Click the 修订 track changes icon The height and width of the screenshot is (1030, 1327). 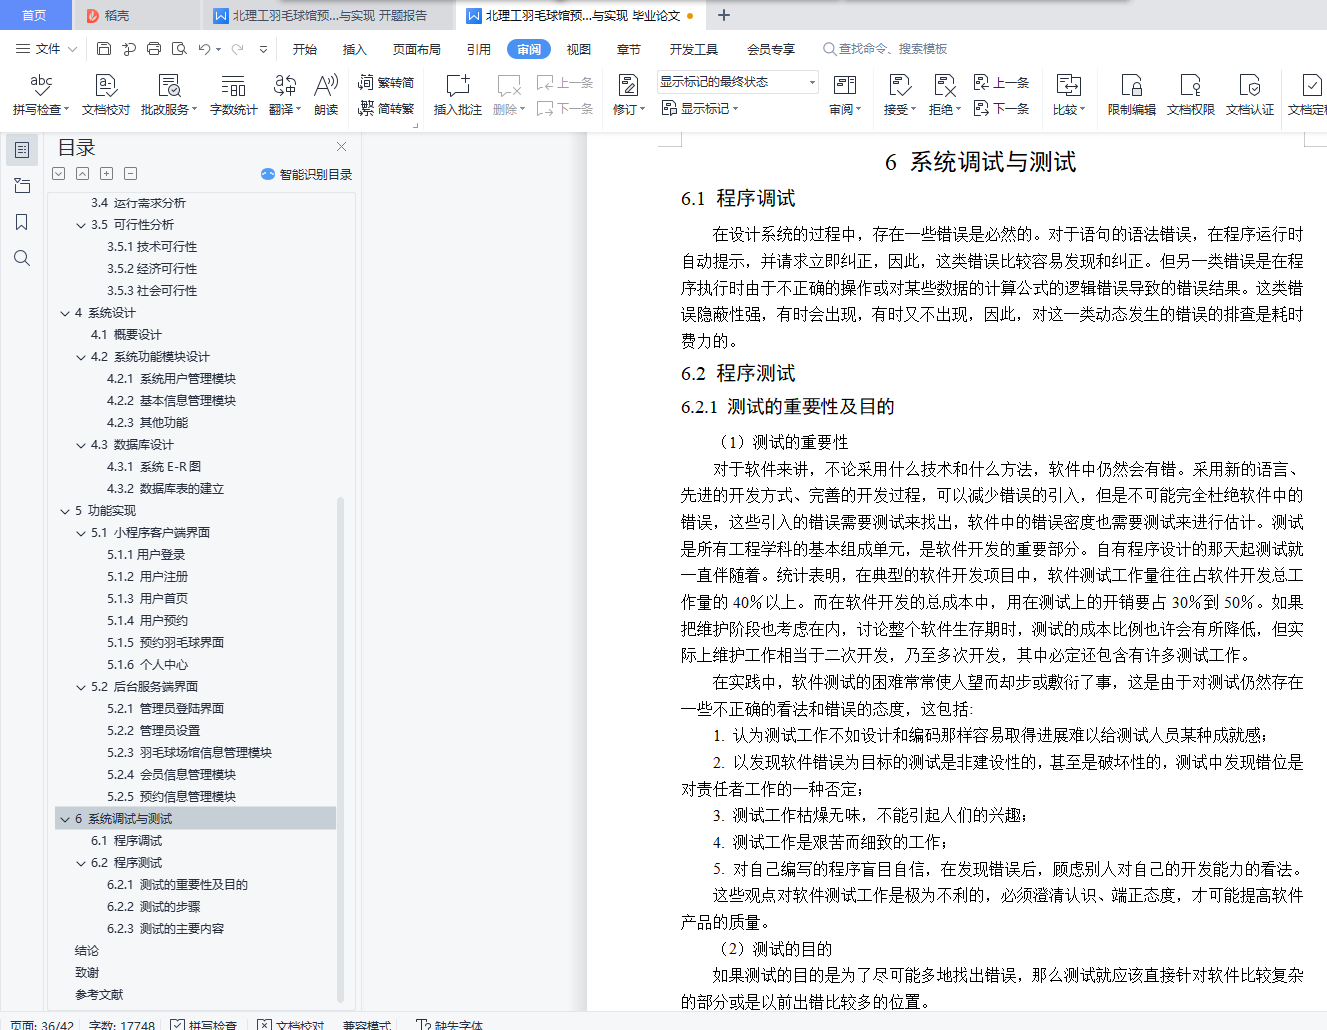628,86
